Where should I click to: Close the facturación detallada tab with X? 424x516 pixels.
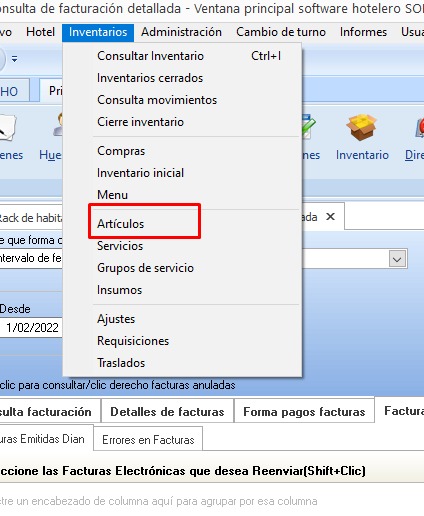click(x=330, y=217)
